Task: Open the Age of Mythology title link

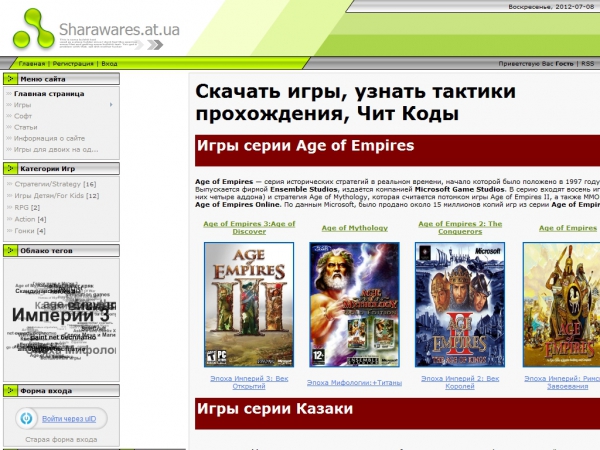Action: (355, 228)
